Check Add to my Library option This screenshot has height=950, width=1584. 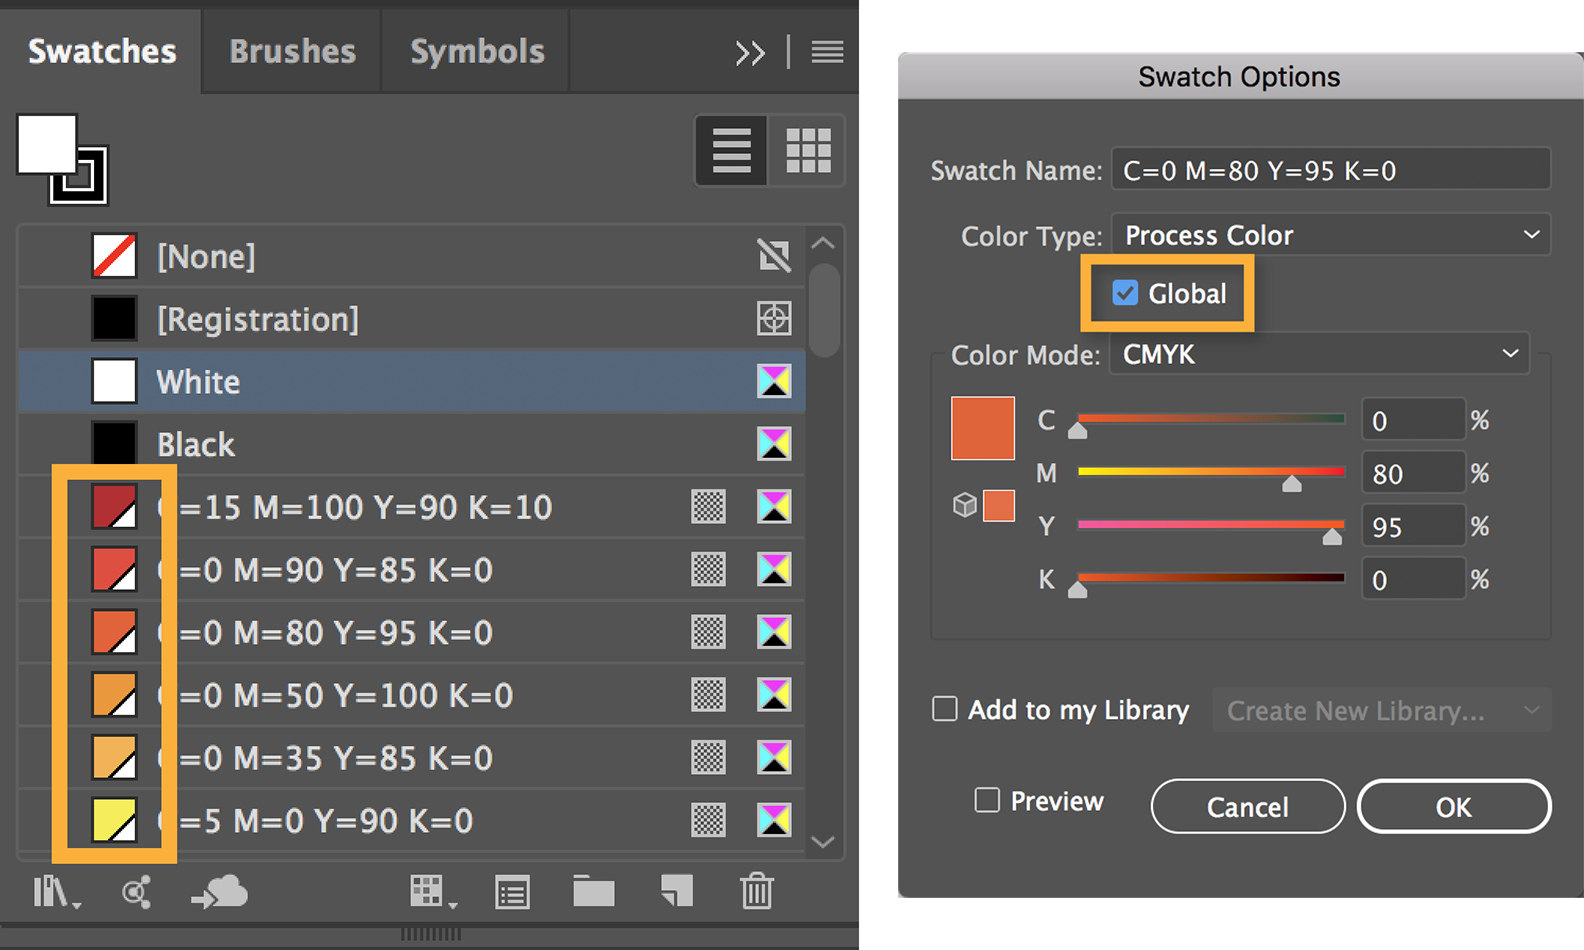[x=945, y=709]
